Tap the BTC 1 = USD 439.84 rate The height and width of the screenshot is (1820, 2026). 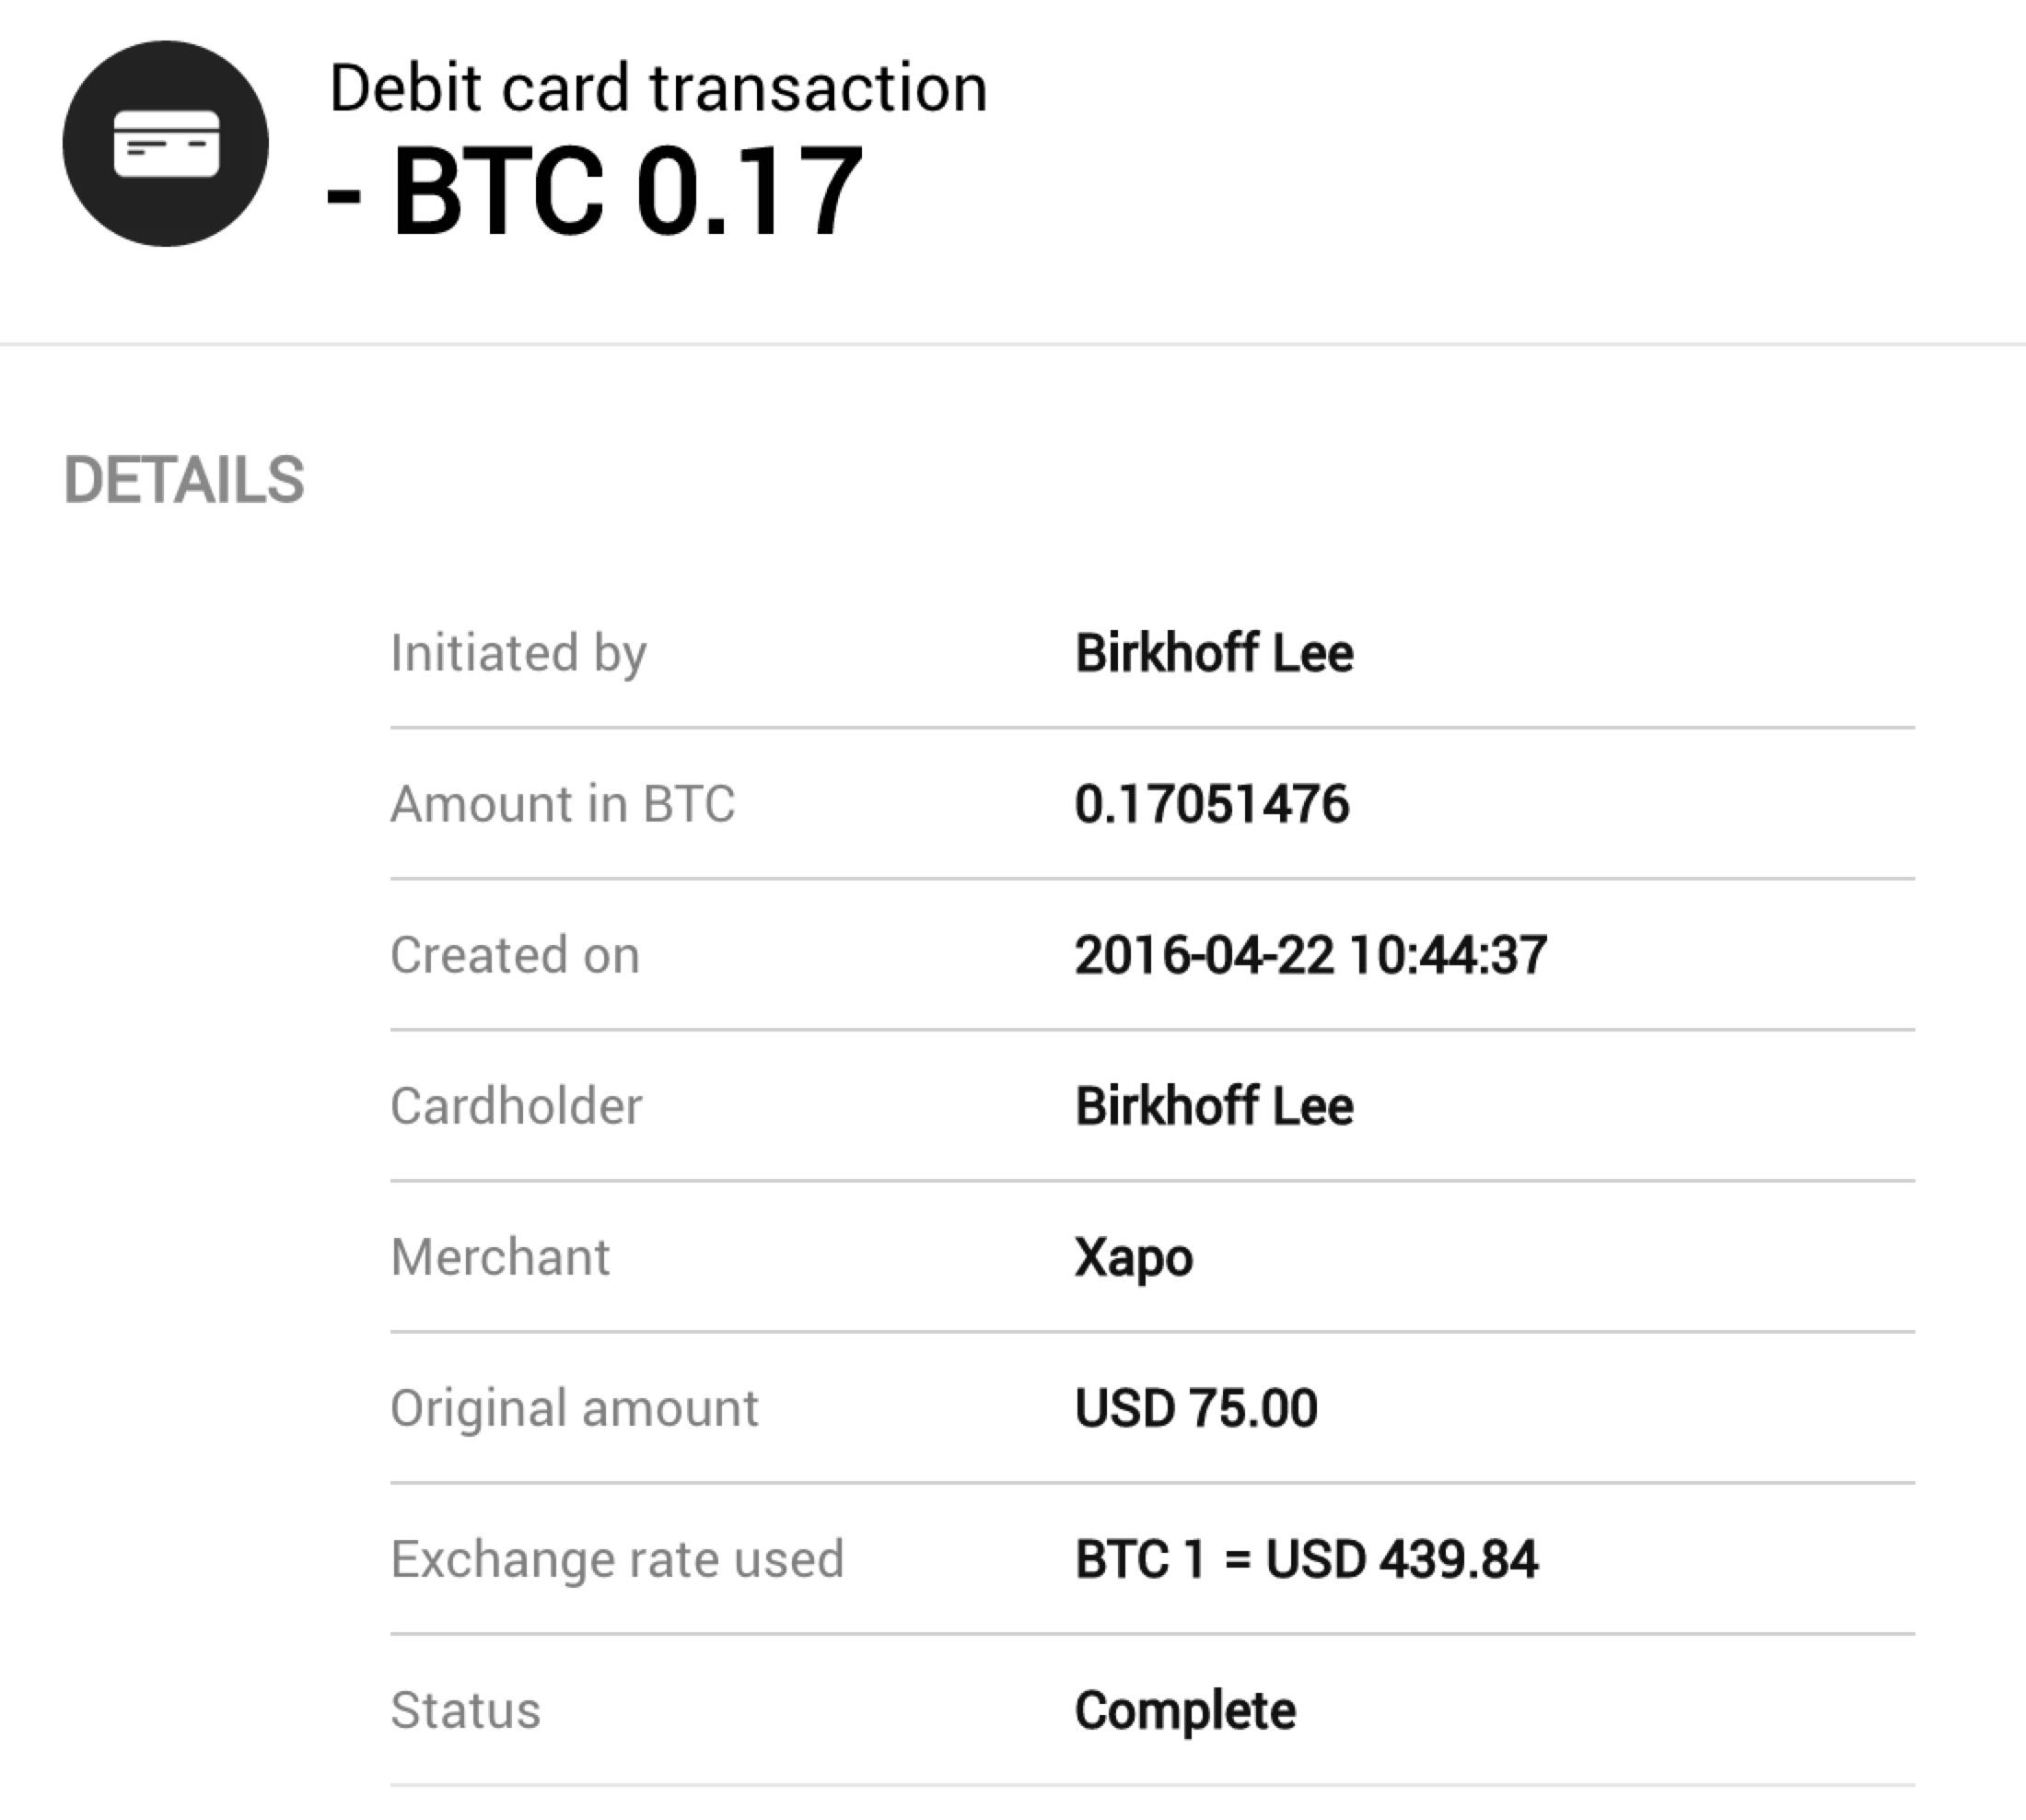click(x=1306, y=1559)
